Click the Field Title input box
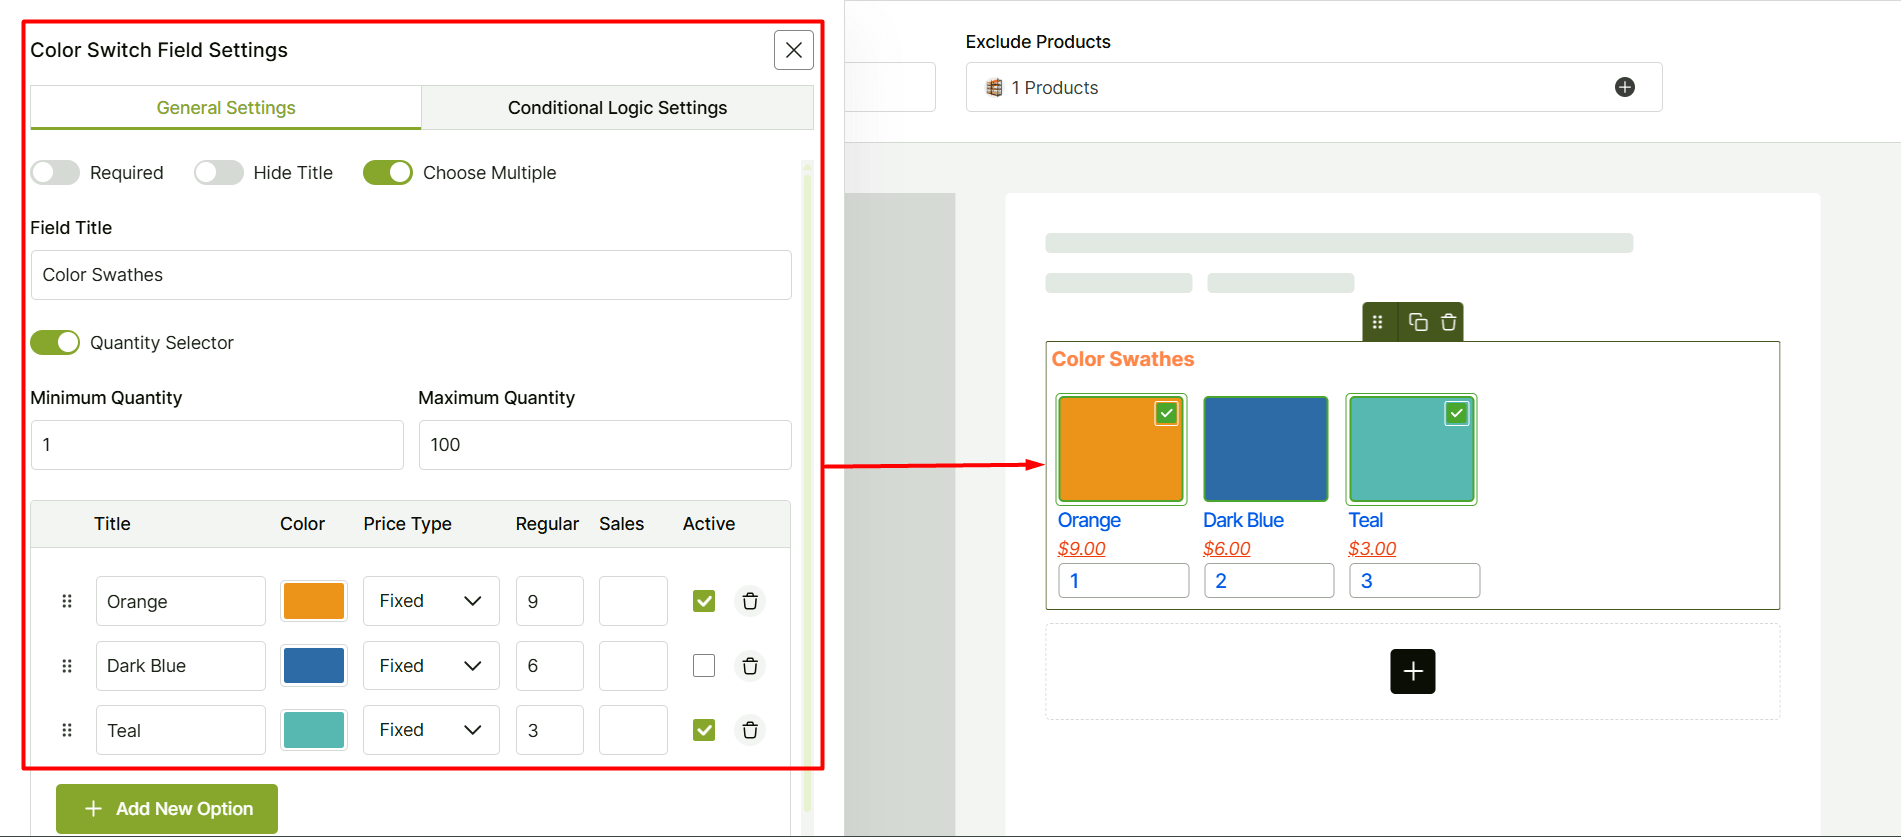Screen dimensions: 1901x837 coord(411,275)
